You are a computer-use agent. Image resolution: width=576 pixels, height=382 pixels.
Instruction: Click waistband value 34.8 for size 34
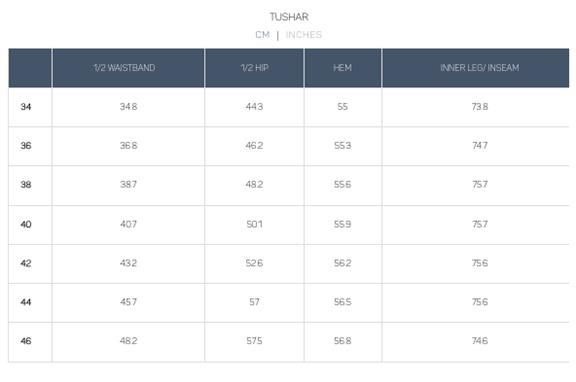coord(129,107)
